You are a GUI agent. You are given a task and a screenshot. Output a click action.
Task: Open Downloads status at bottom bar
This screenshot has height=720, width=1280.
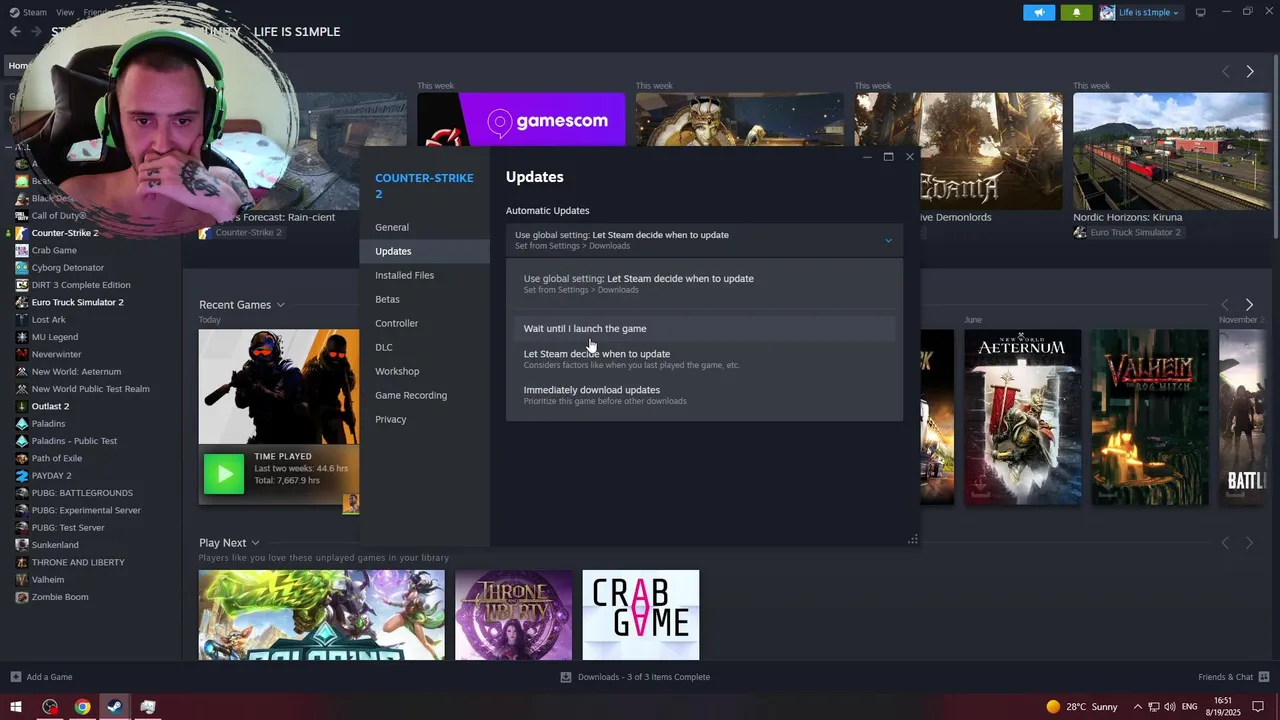(635, 677)
